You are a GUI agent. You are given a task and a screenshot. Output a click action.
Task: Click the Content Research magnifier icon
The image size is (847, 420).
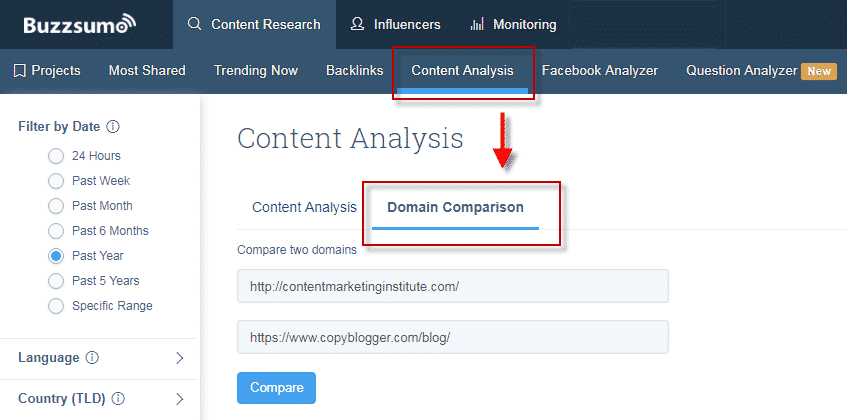[x=195, y=24]
